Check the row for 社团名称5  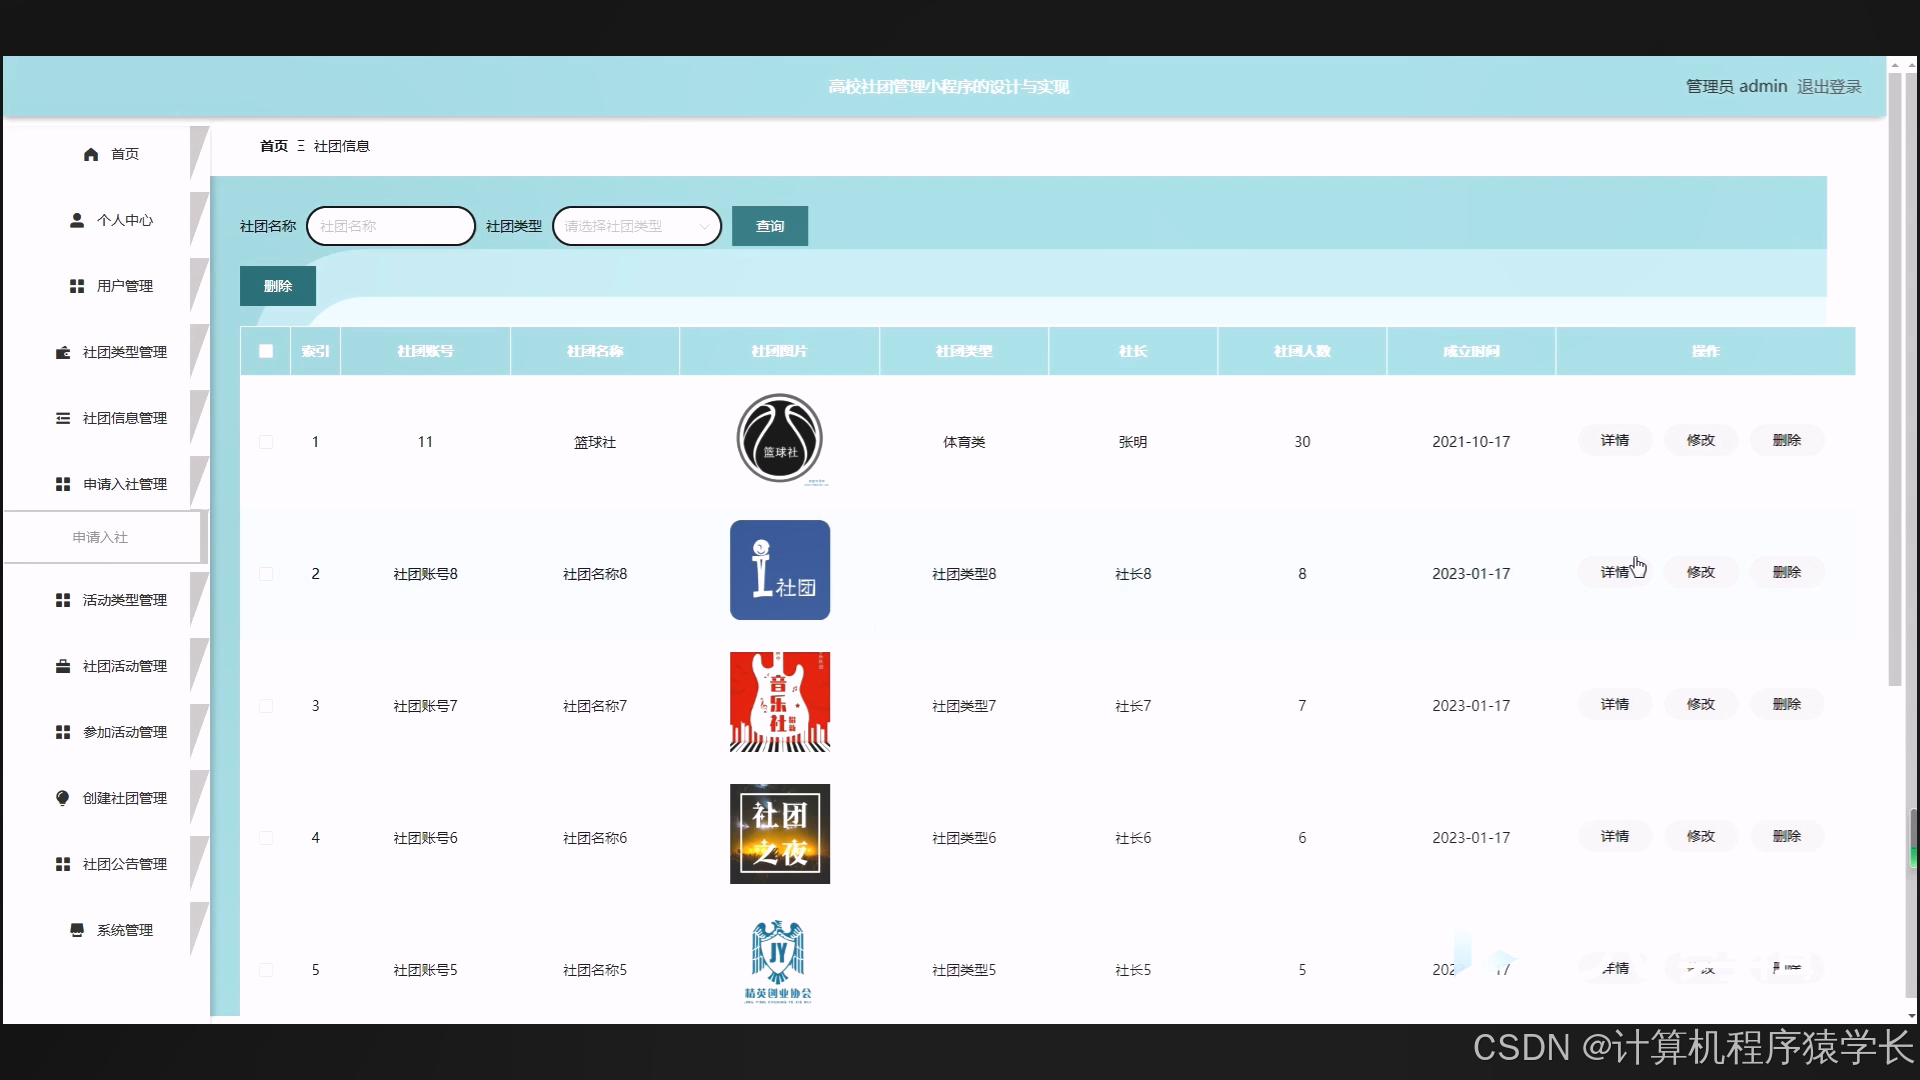266,970
